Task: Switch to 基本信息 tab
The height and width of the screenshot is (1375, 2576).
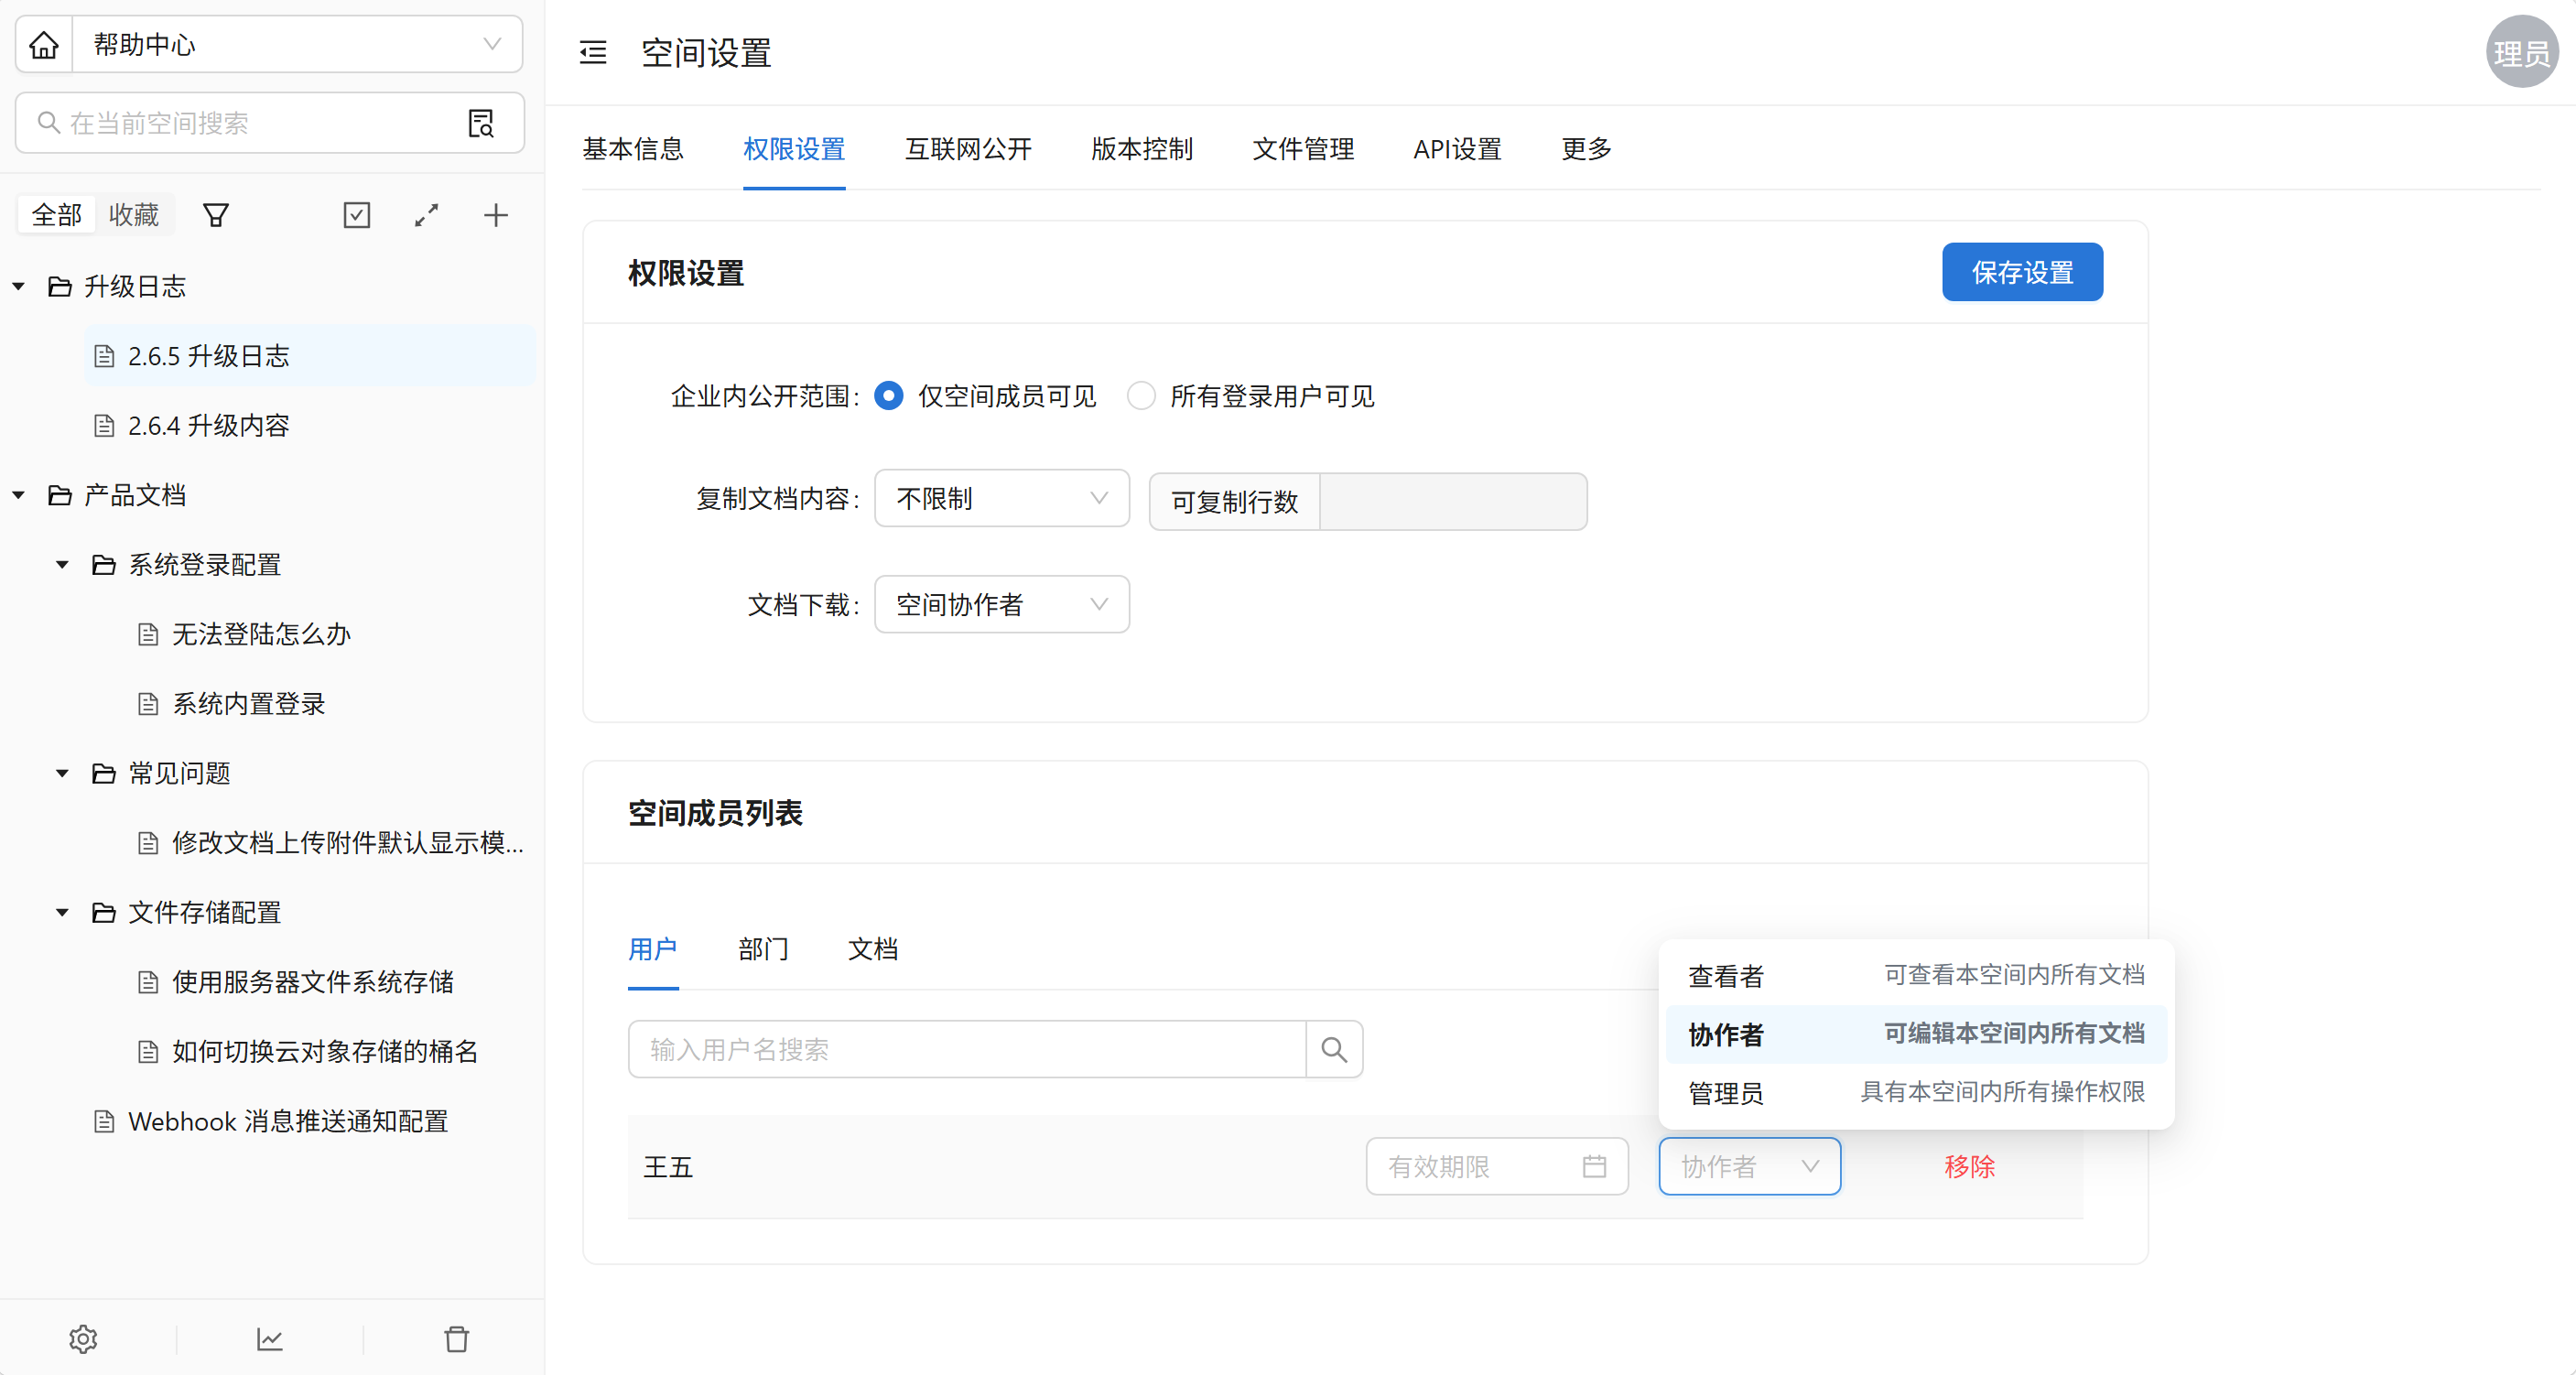Action: pos(633,149)
